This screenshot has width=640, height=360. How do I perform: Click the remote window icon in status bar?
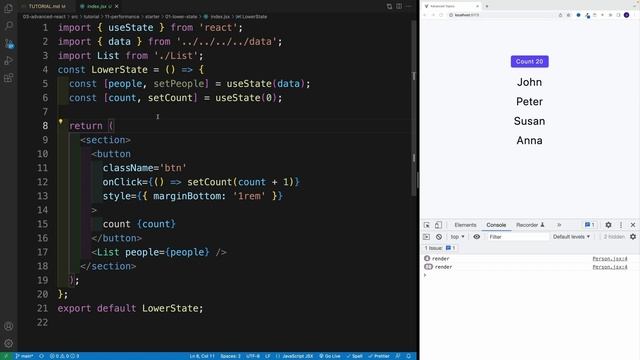pyautogui.click(x=6, y=356)
